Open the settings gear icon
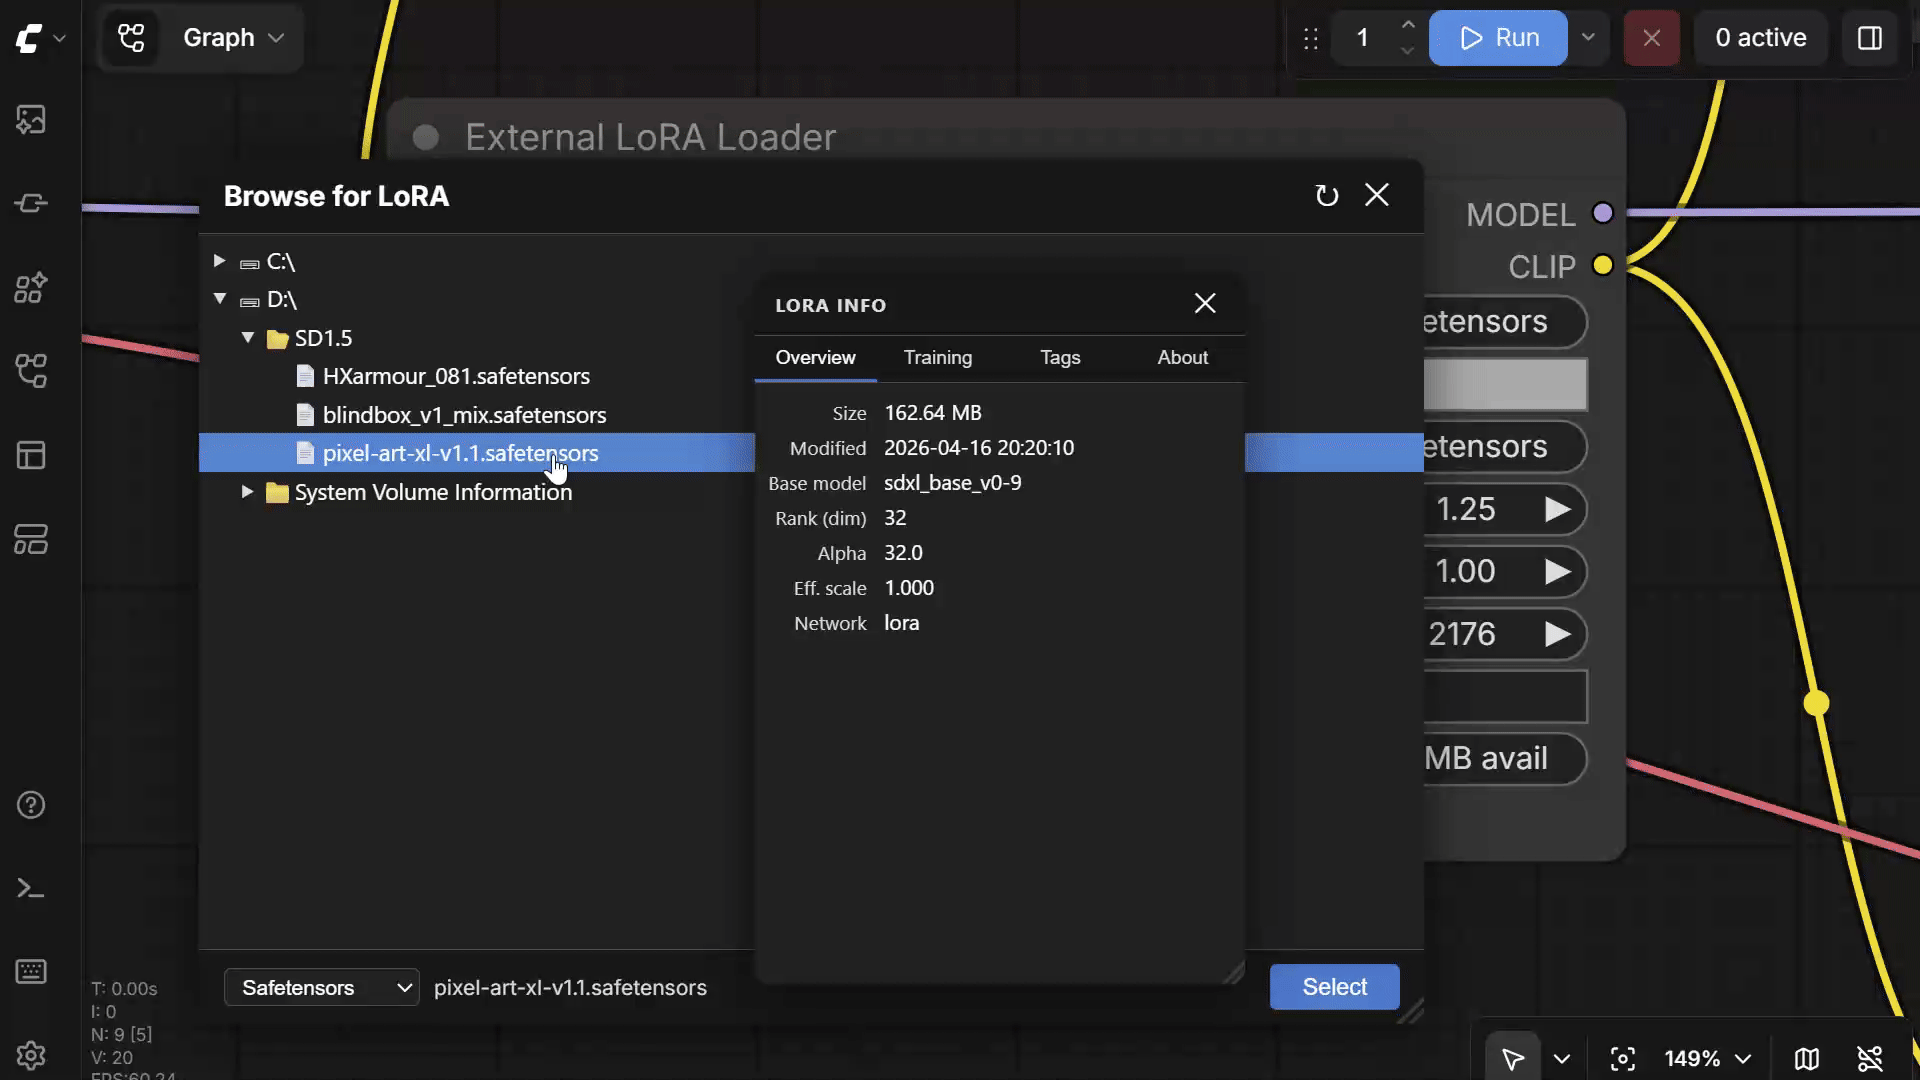The height and width of the screenshot is (1080, 1920). 31,1055
